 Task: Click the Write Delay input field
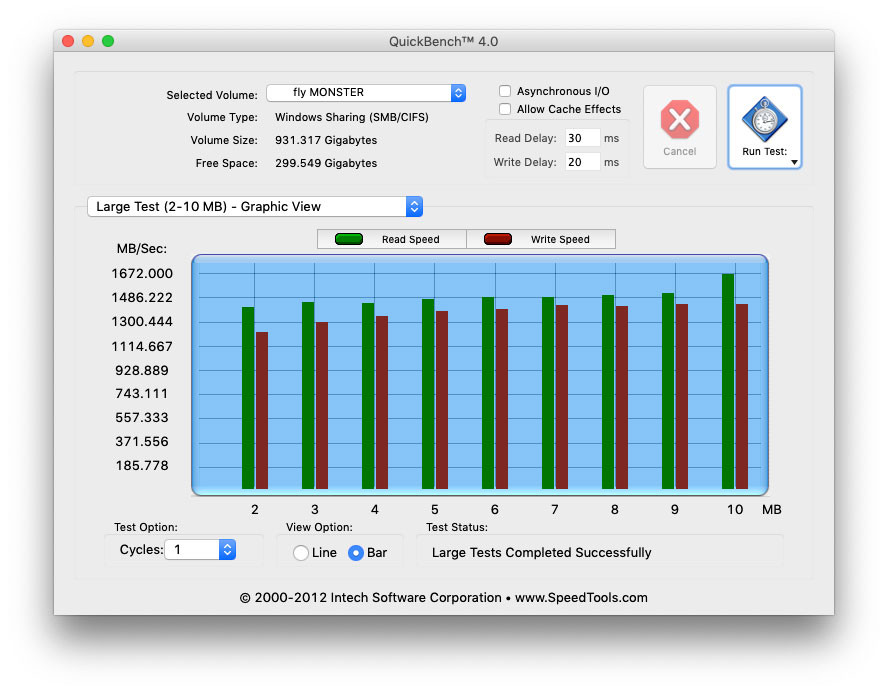pos(582,162)
